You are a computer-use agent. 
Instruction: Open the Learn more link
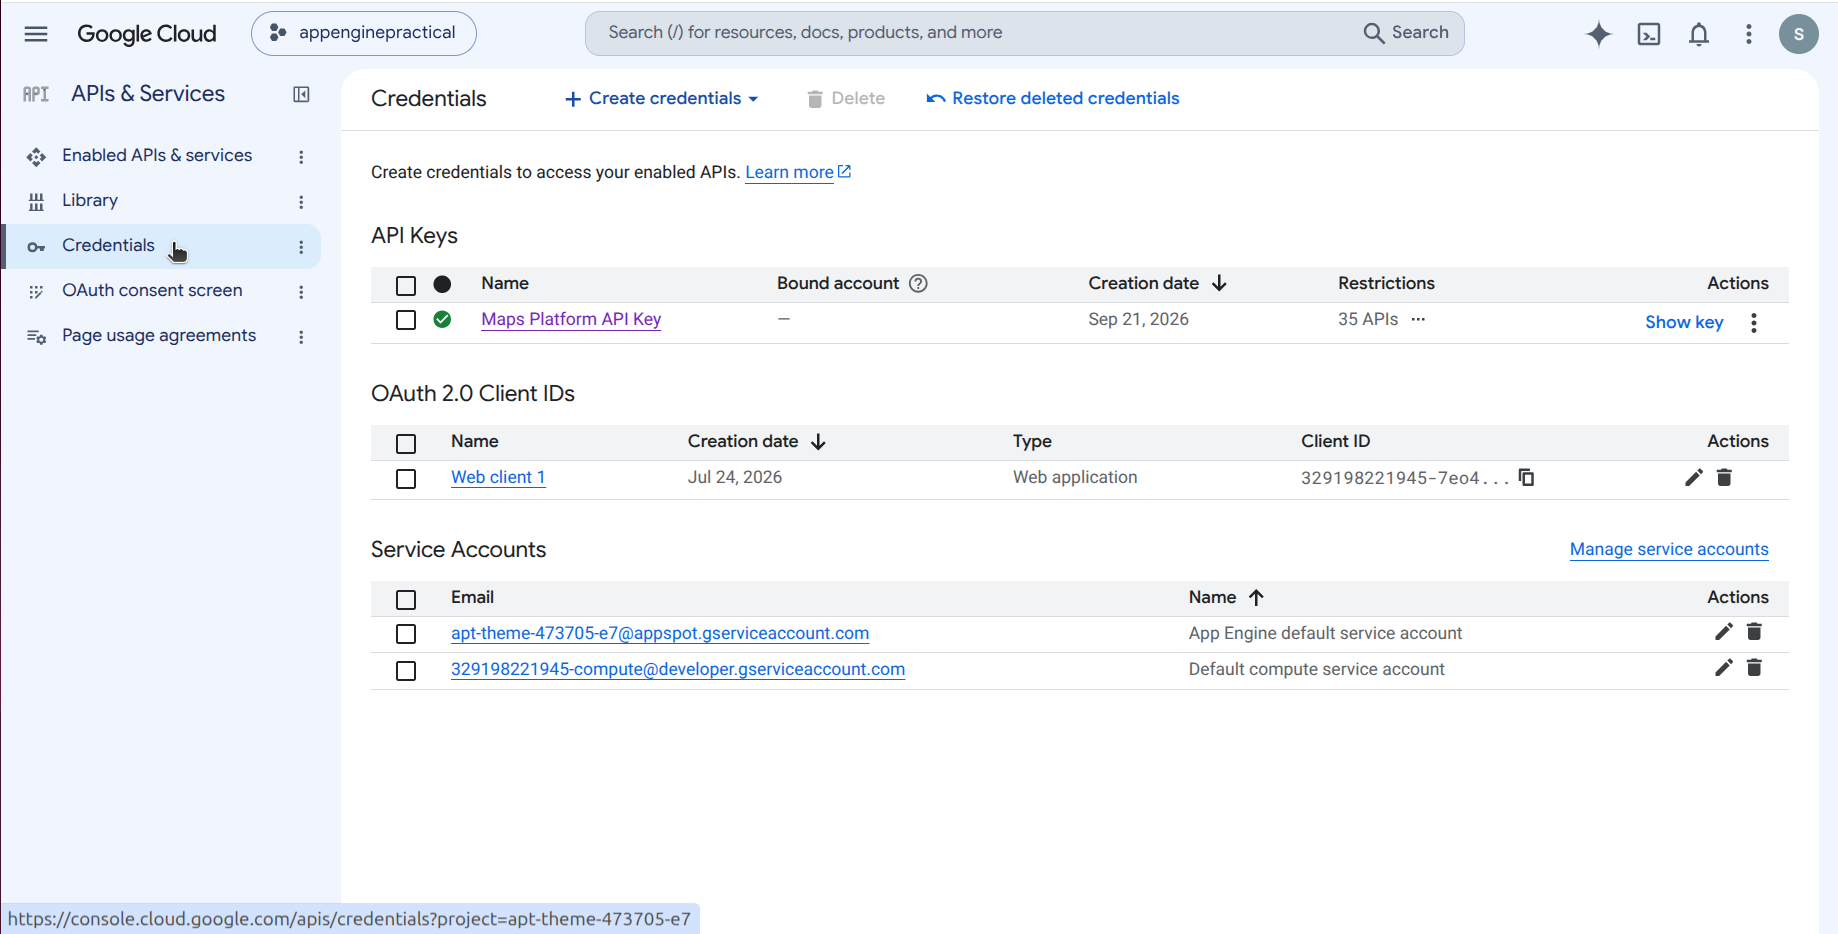pos(798,172)
